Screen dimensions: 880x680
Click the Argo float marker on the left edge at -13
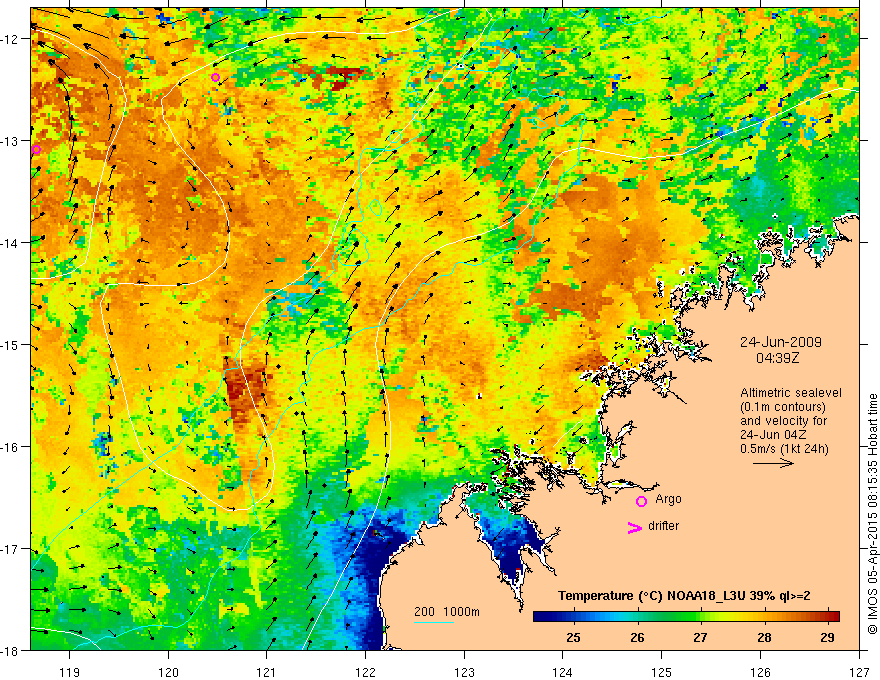click(36, 149)
